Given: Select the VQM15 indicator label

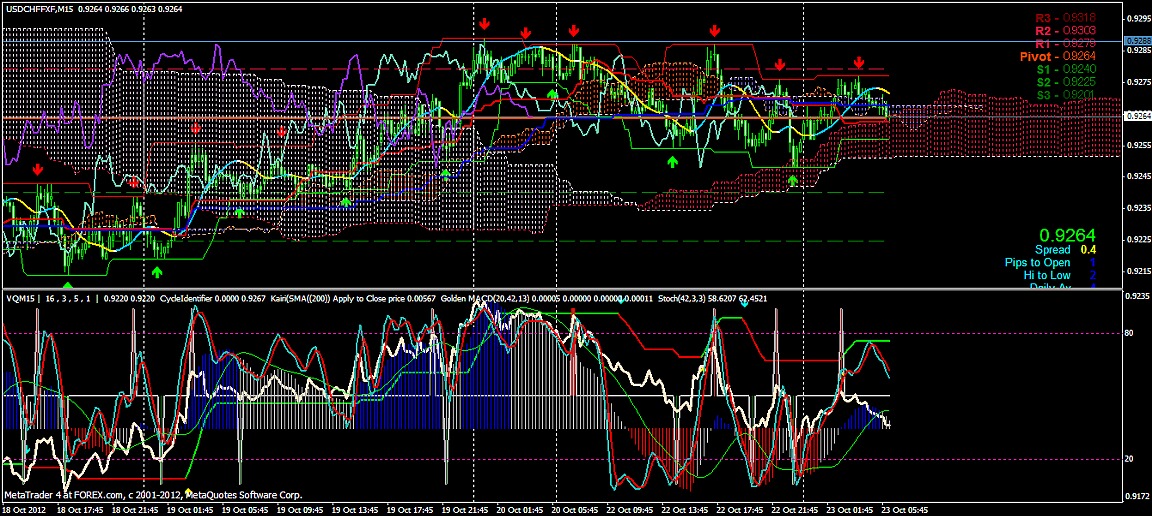Looking at the screenshot, I should (20, 298).
